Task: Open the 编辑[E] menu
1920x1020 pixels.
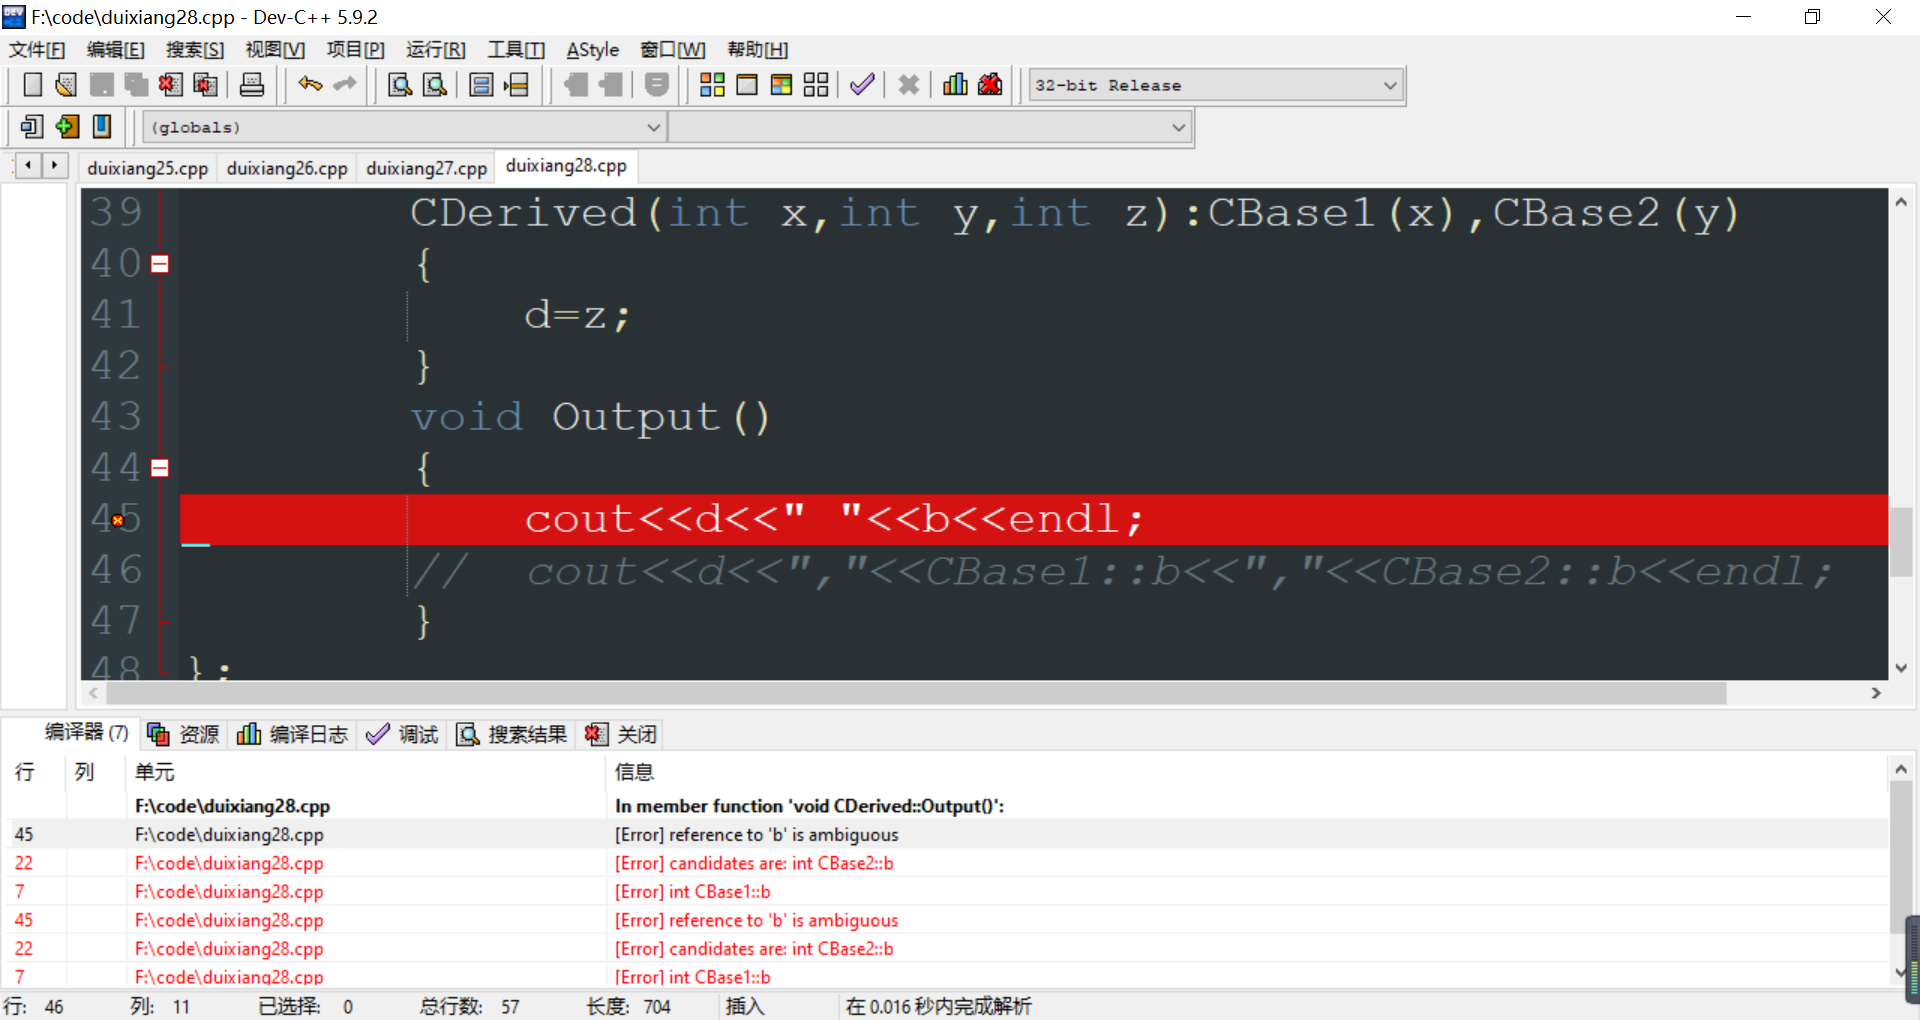Action: point(116,50)
